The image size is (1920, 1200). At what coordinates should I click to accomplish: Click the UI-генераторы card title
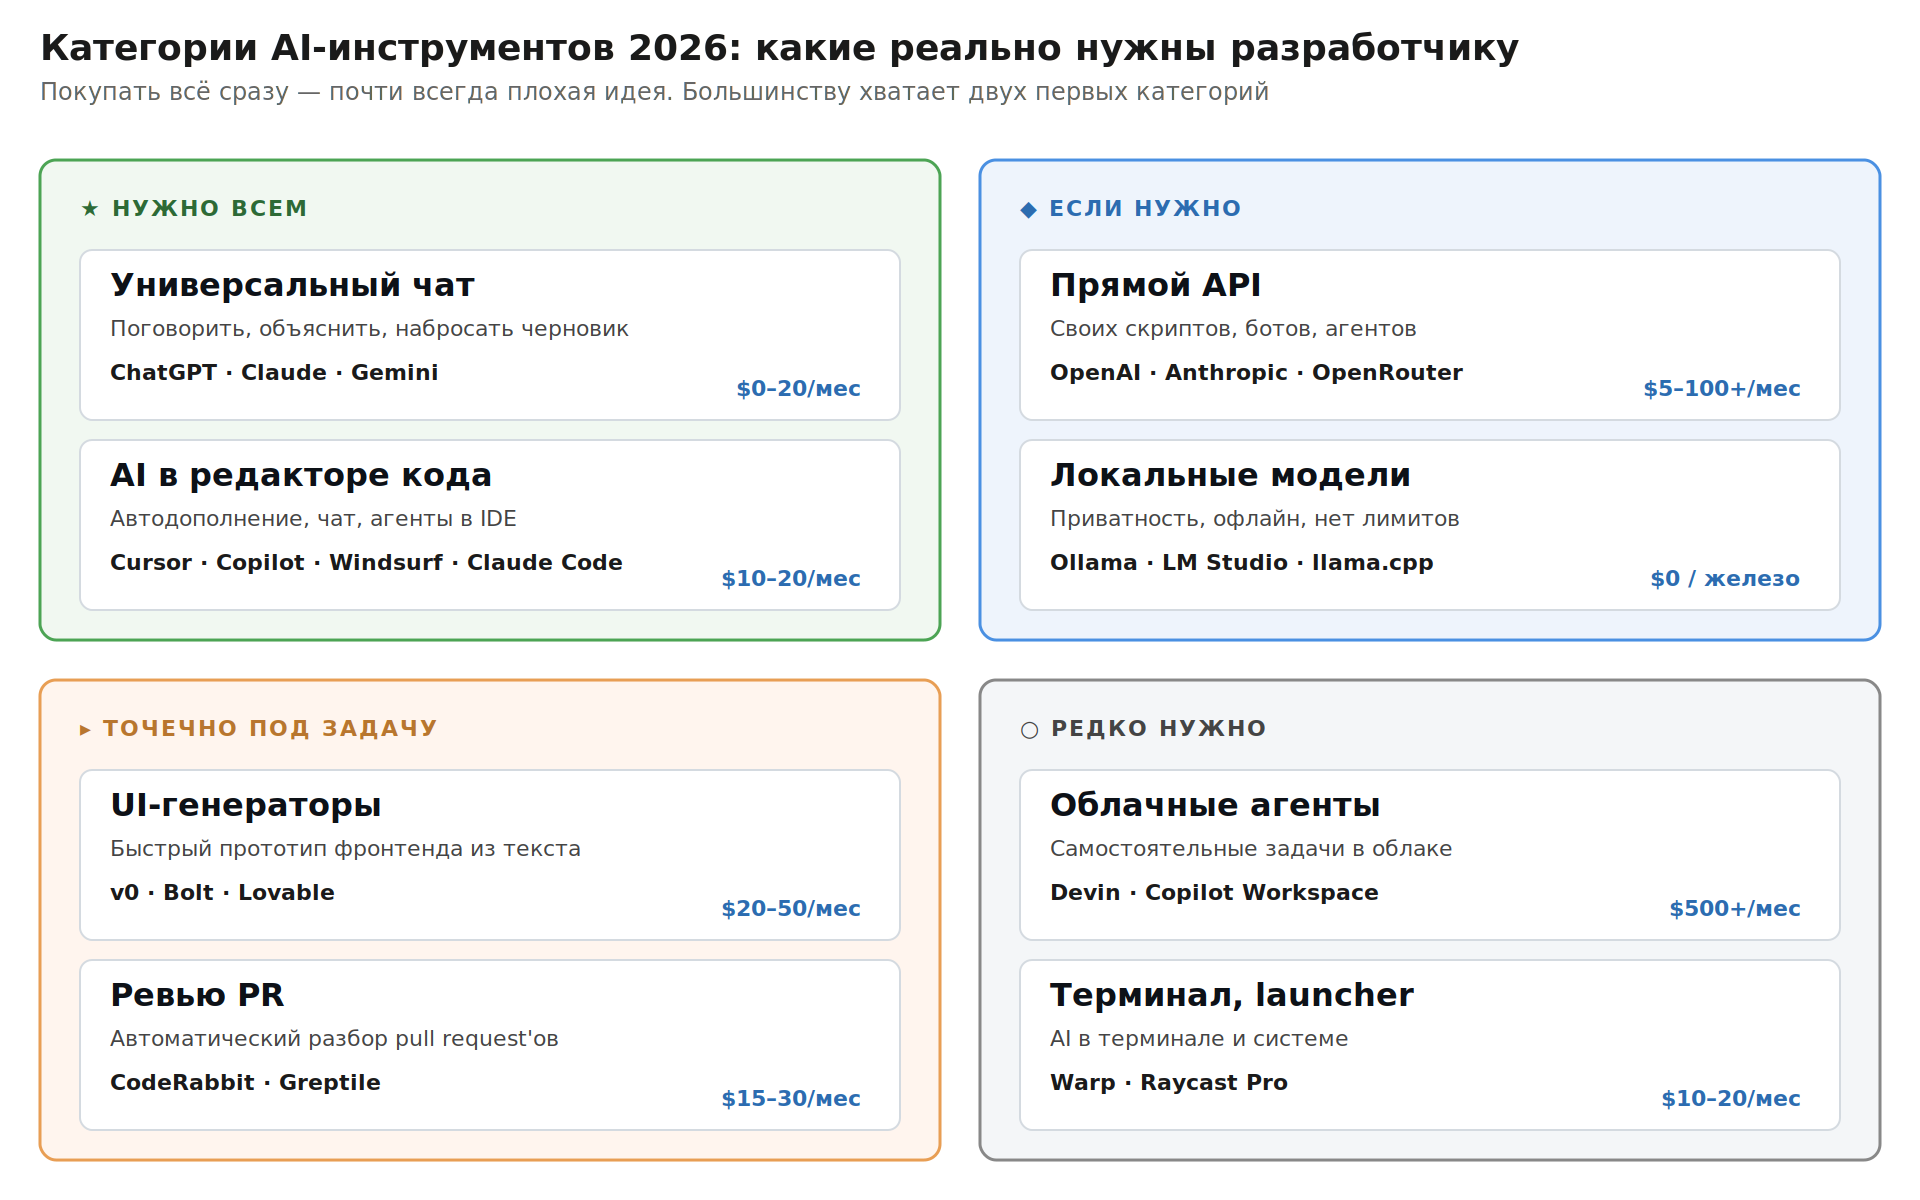[x=246, y=805]
